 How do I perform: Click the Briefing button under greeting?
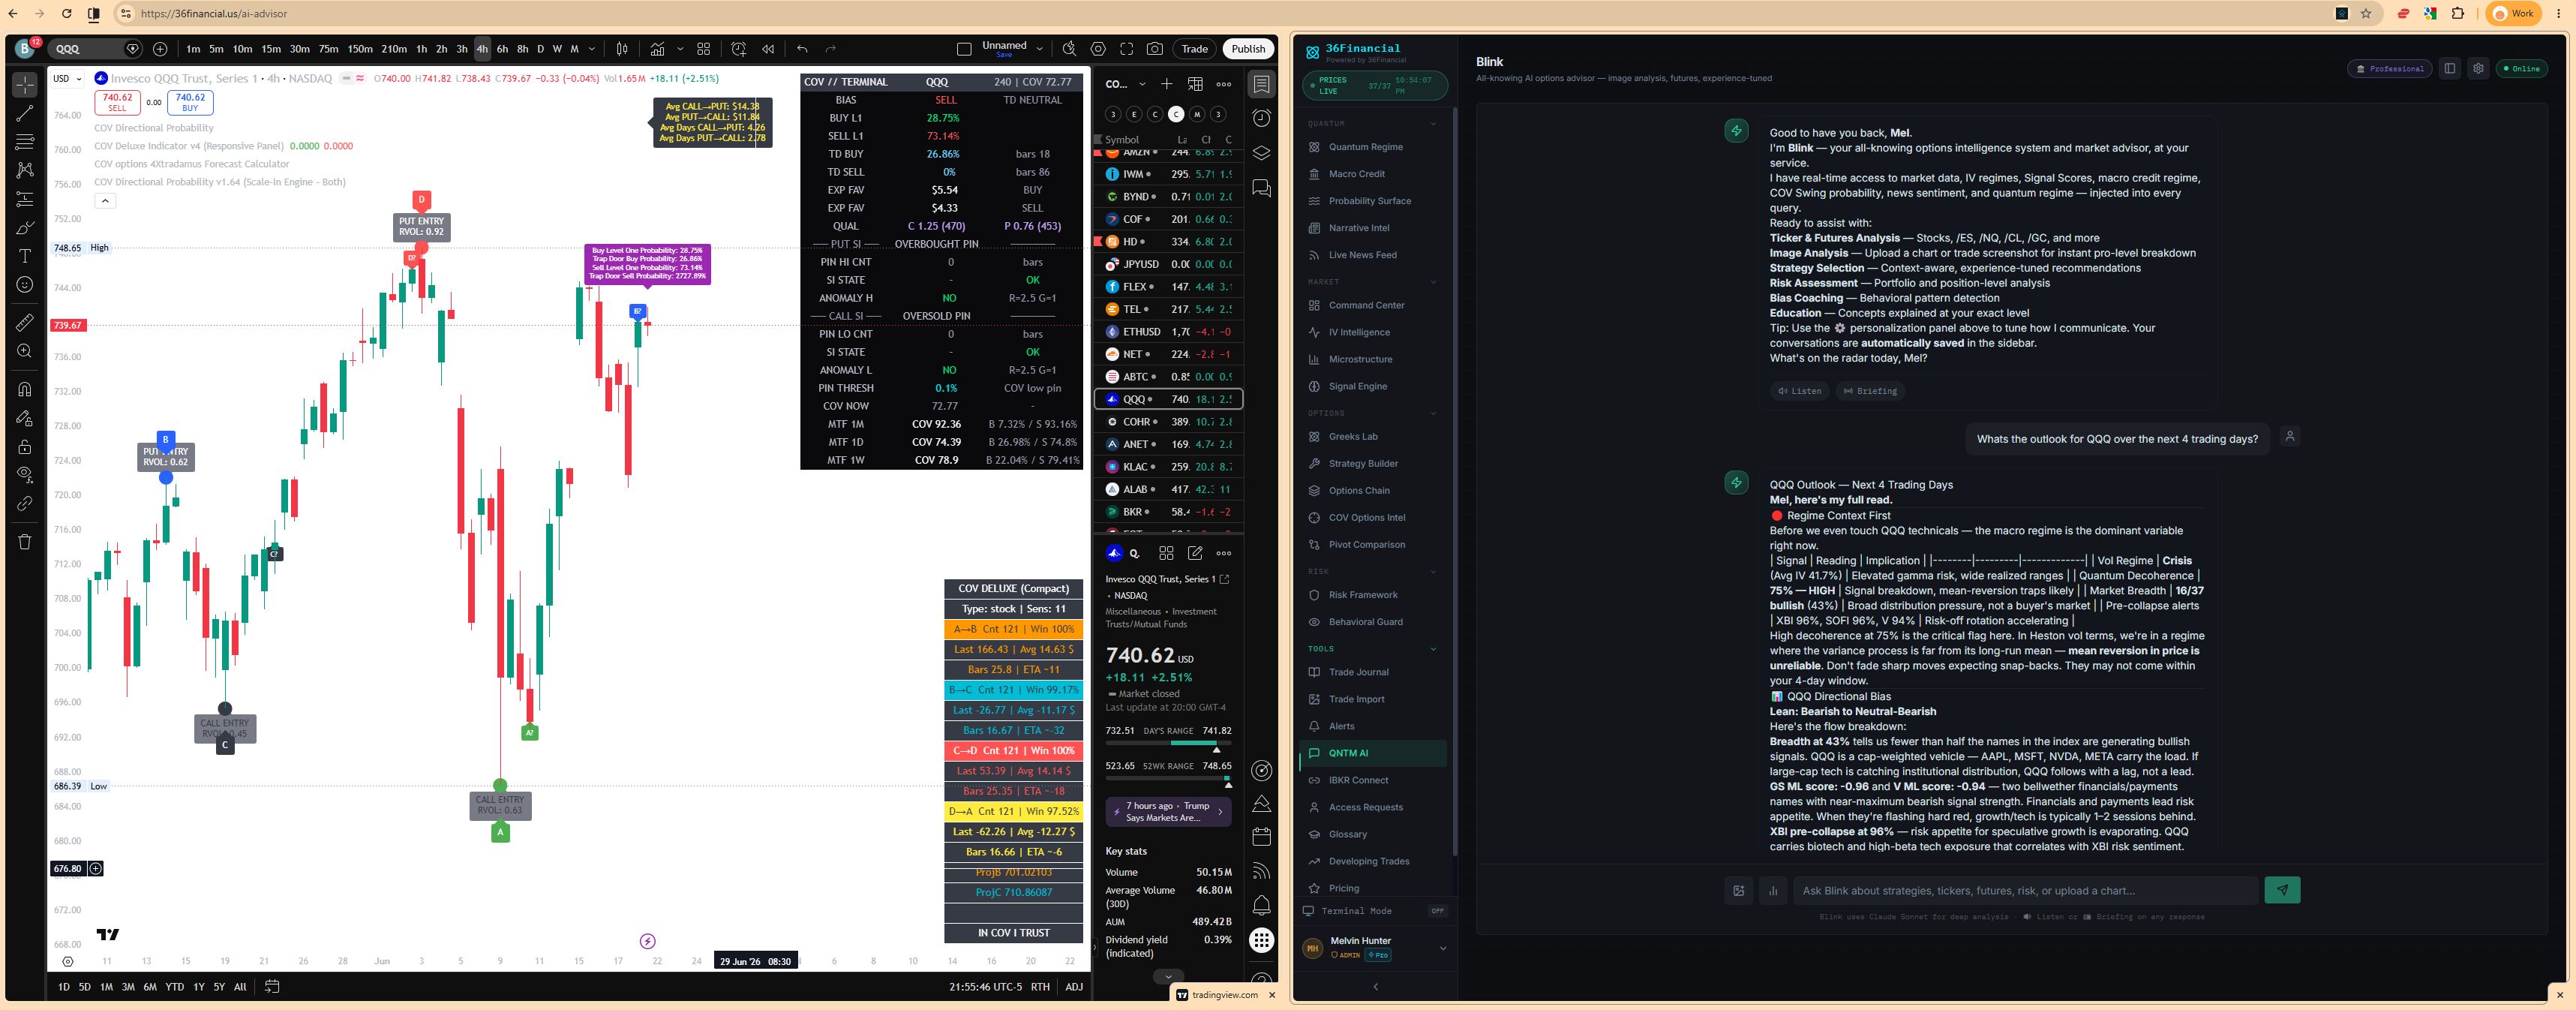pyautogui.click(x=1870, y=391)
